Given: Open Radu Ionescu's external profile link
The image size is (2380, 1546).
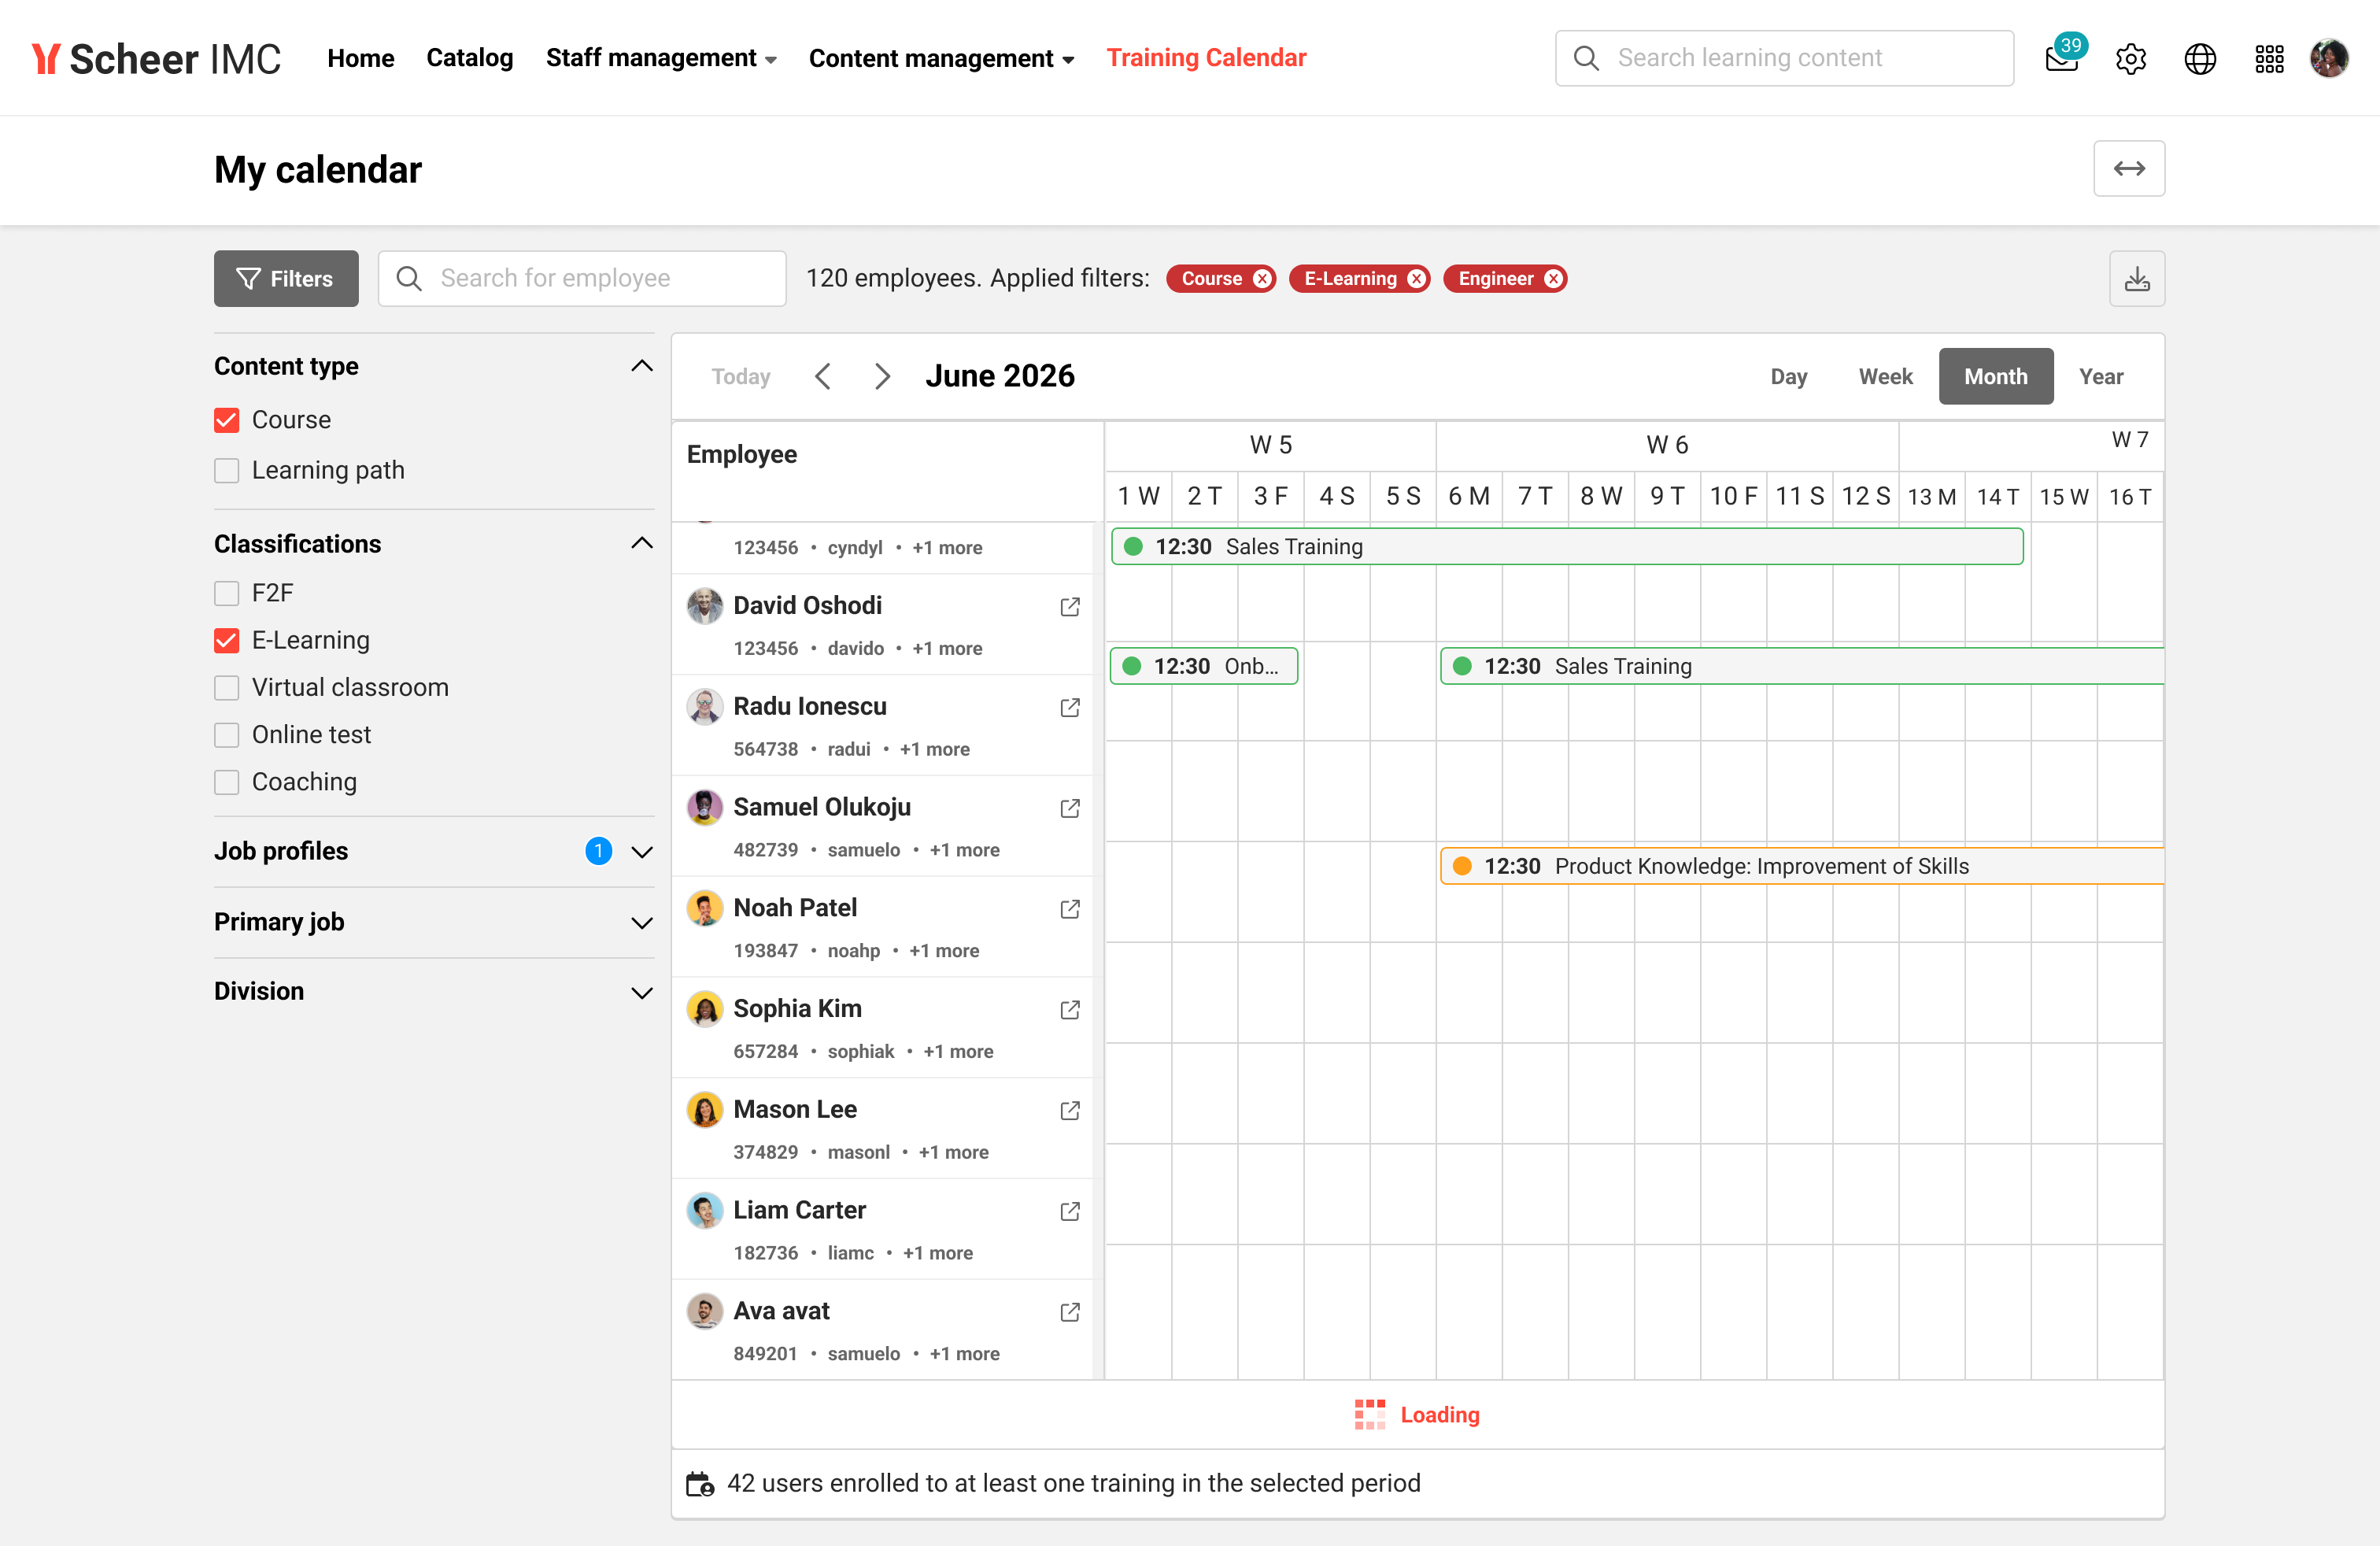Looking at the screenshot, I should click(1070, 708).
